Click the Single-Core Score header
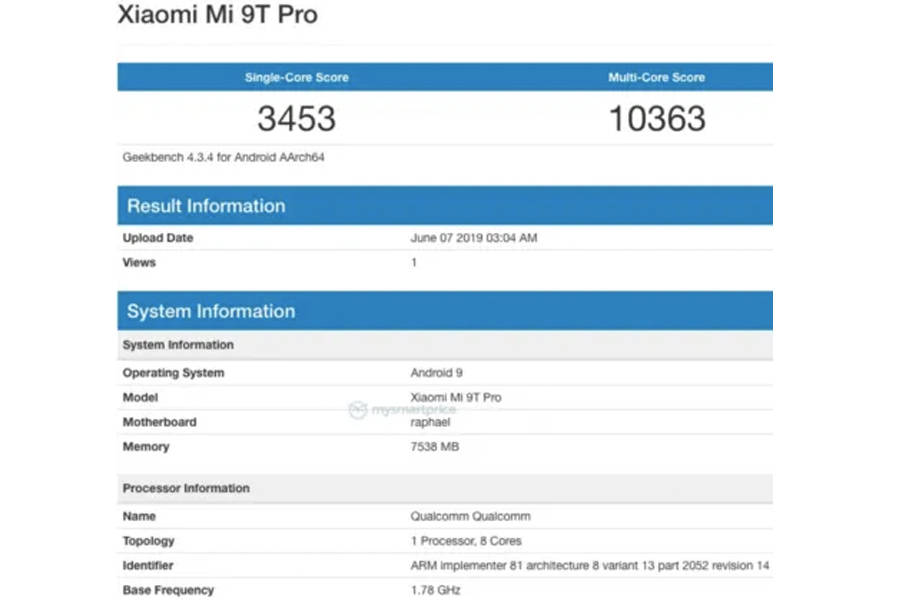 point(295,77)
